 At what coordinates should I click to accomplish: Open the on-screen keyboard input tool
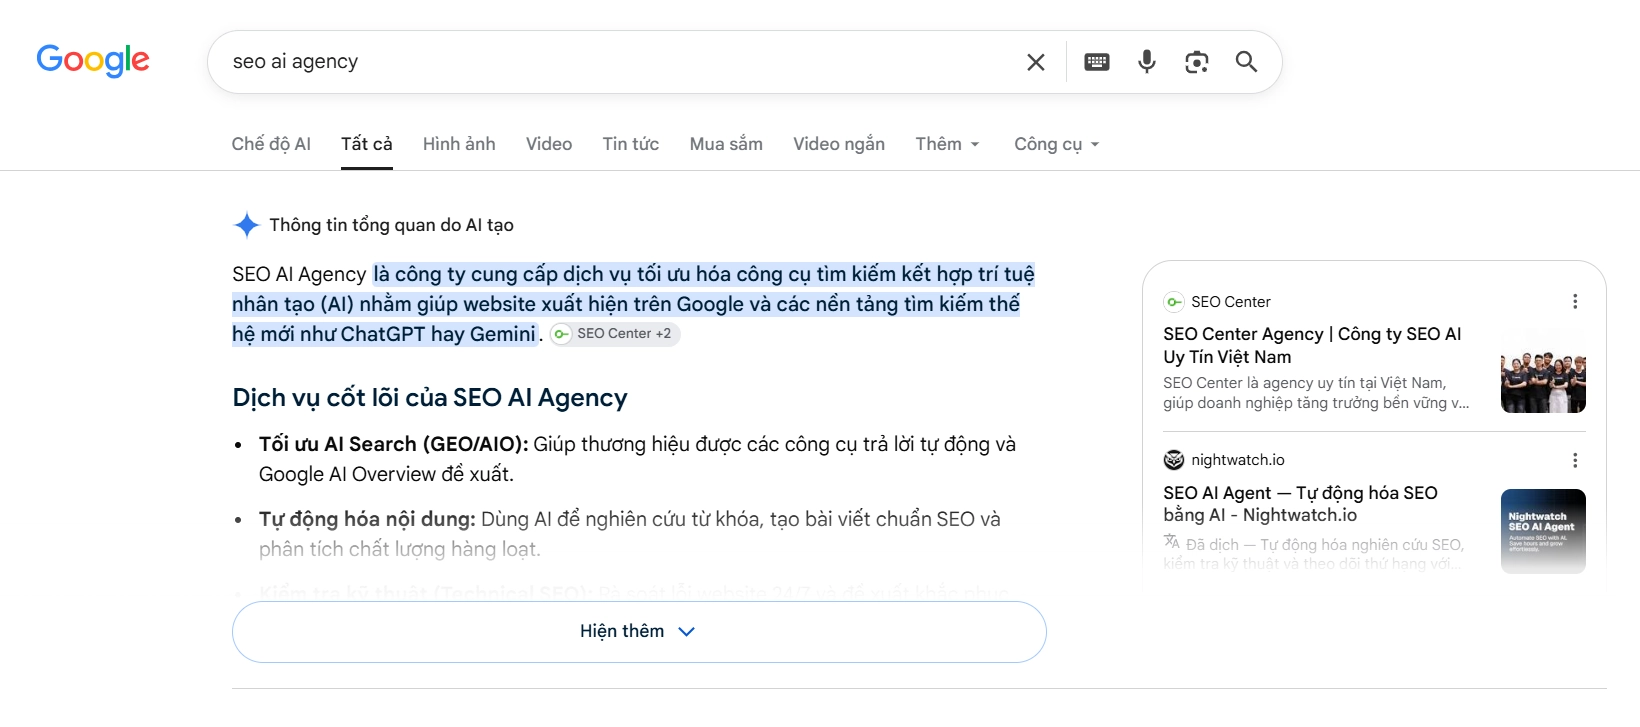(x=1097, y=62)
